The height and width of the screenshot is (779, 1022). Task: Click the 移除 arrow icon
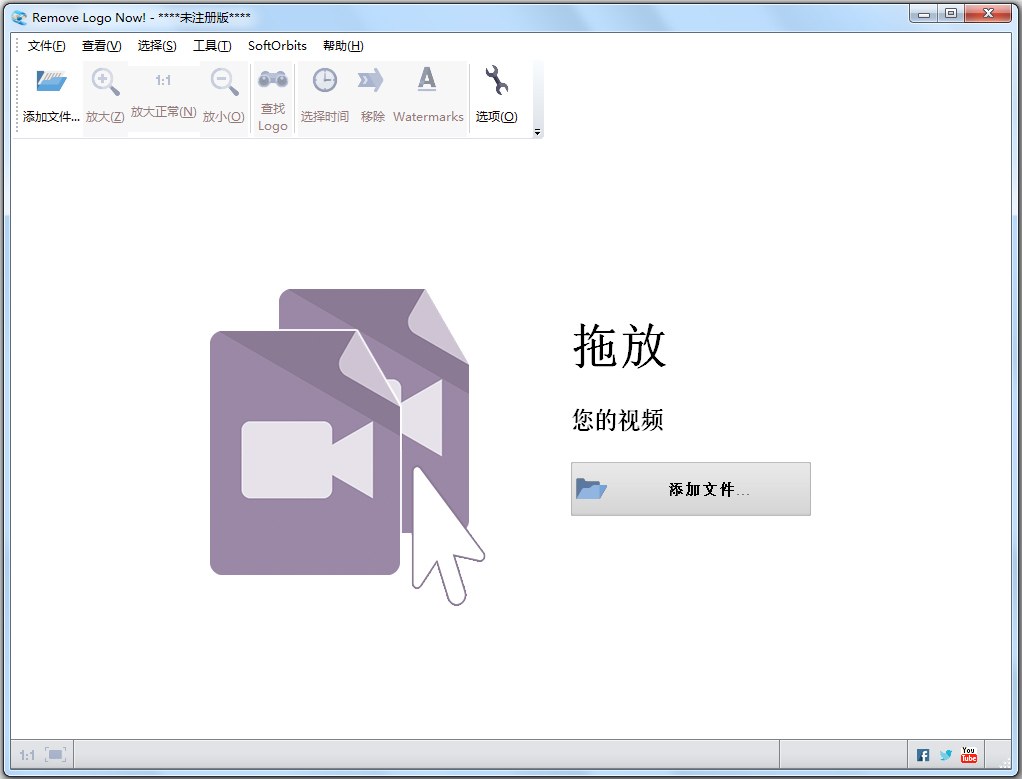(371, 81)
